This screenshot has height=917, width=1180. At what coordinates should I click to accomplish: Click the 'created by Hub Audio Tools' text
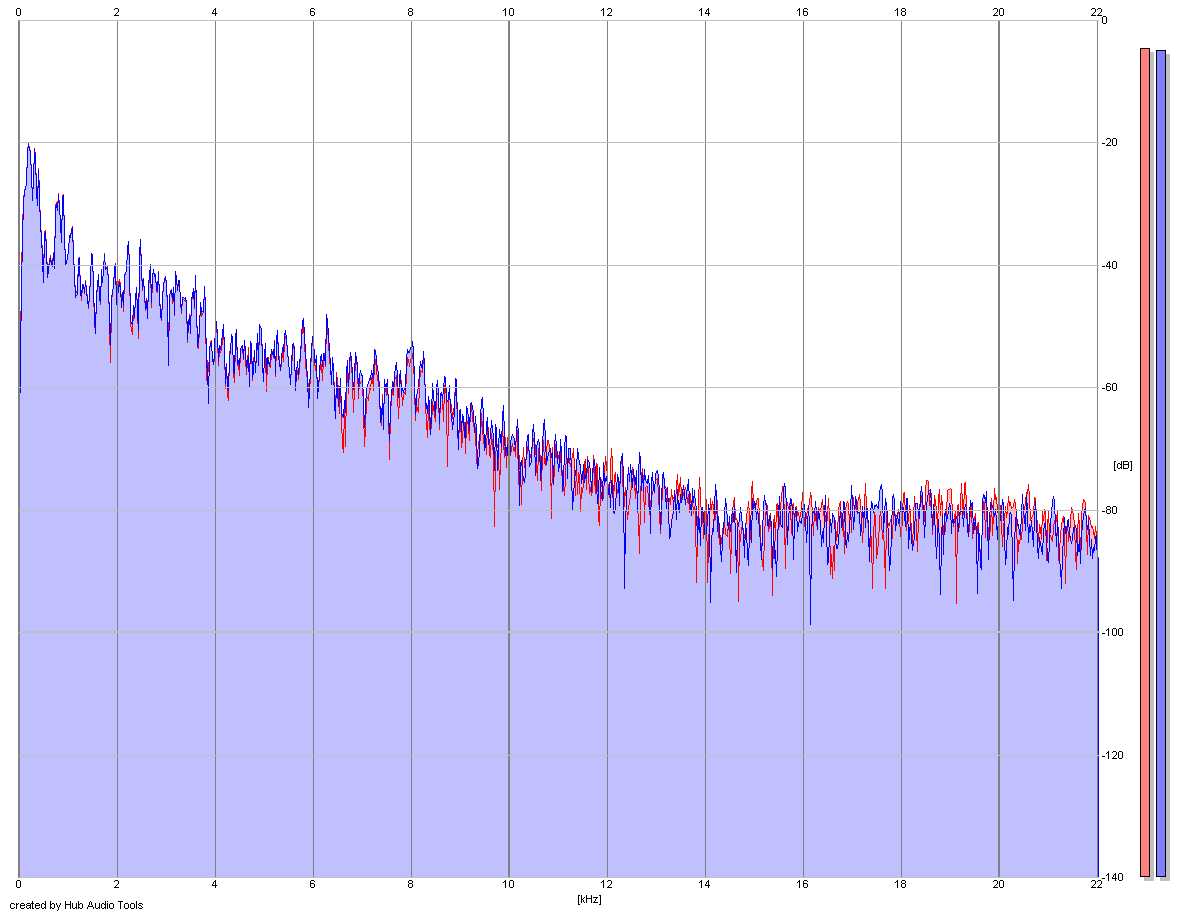tap(76, 905)
